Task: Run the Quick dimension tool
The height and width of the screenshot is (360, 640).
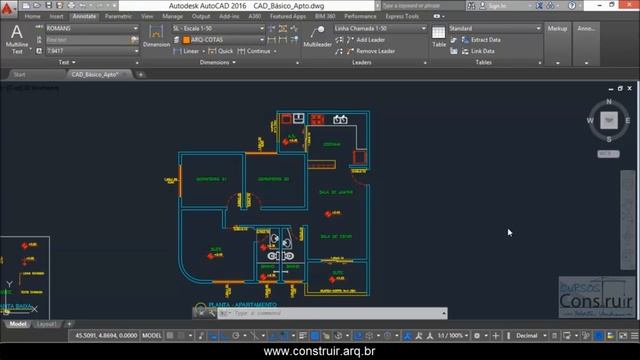Action: pos(220,51)
